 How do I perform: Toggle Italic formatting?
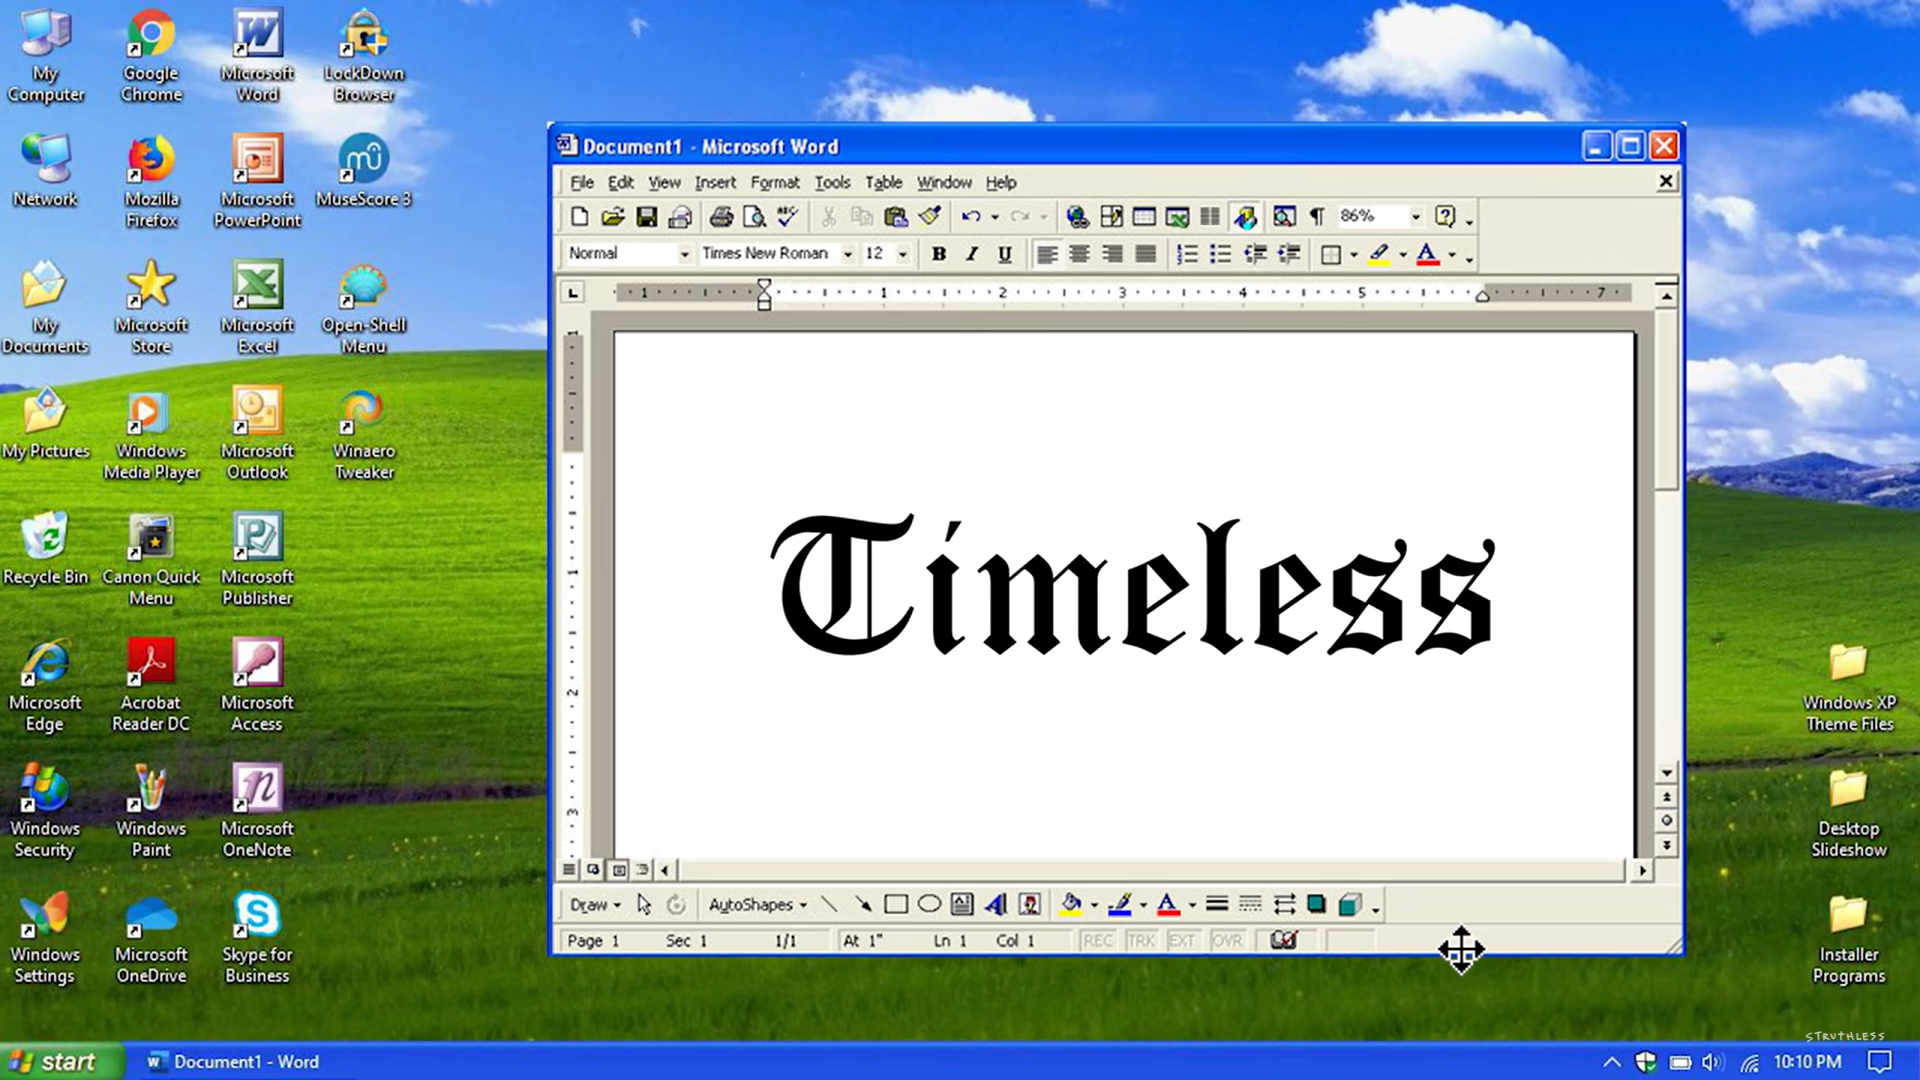point(971,254)
